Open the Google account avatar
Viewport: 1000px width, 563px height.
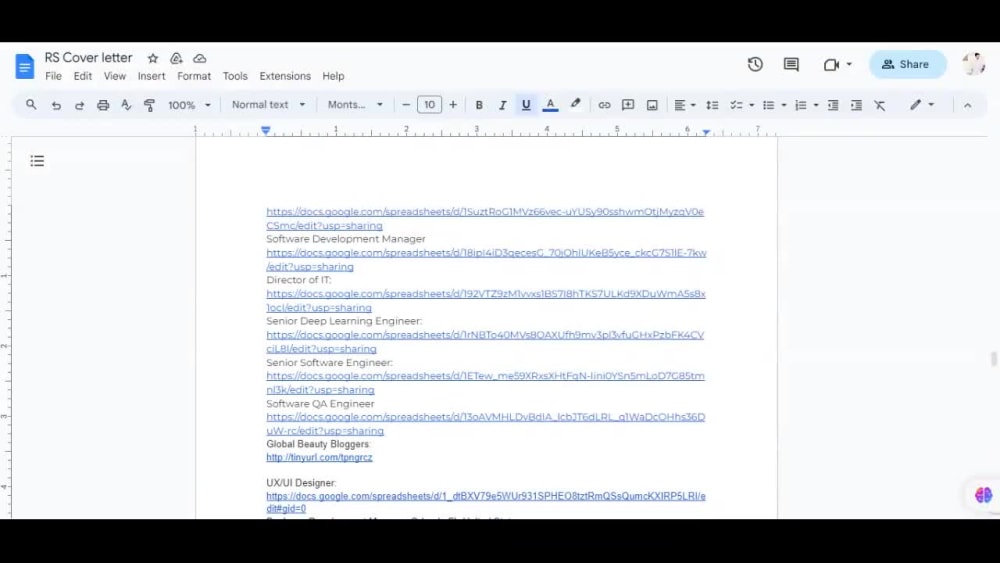pyautogui.click(x=973, y=64)
